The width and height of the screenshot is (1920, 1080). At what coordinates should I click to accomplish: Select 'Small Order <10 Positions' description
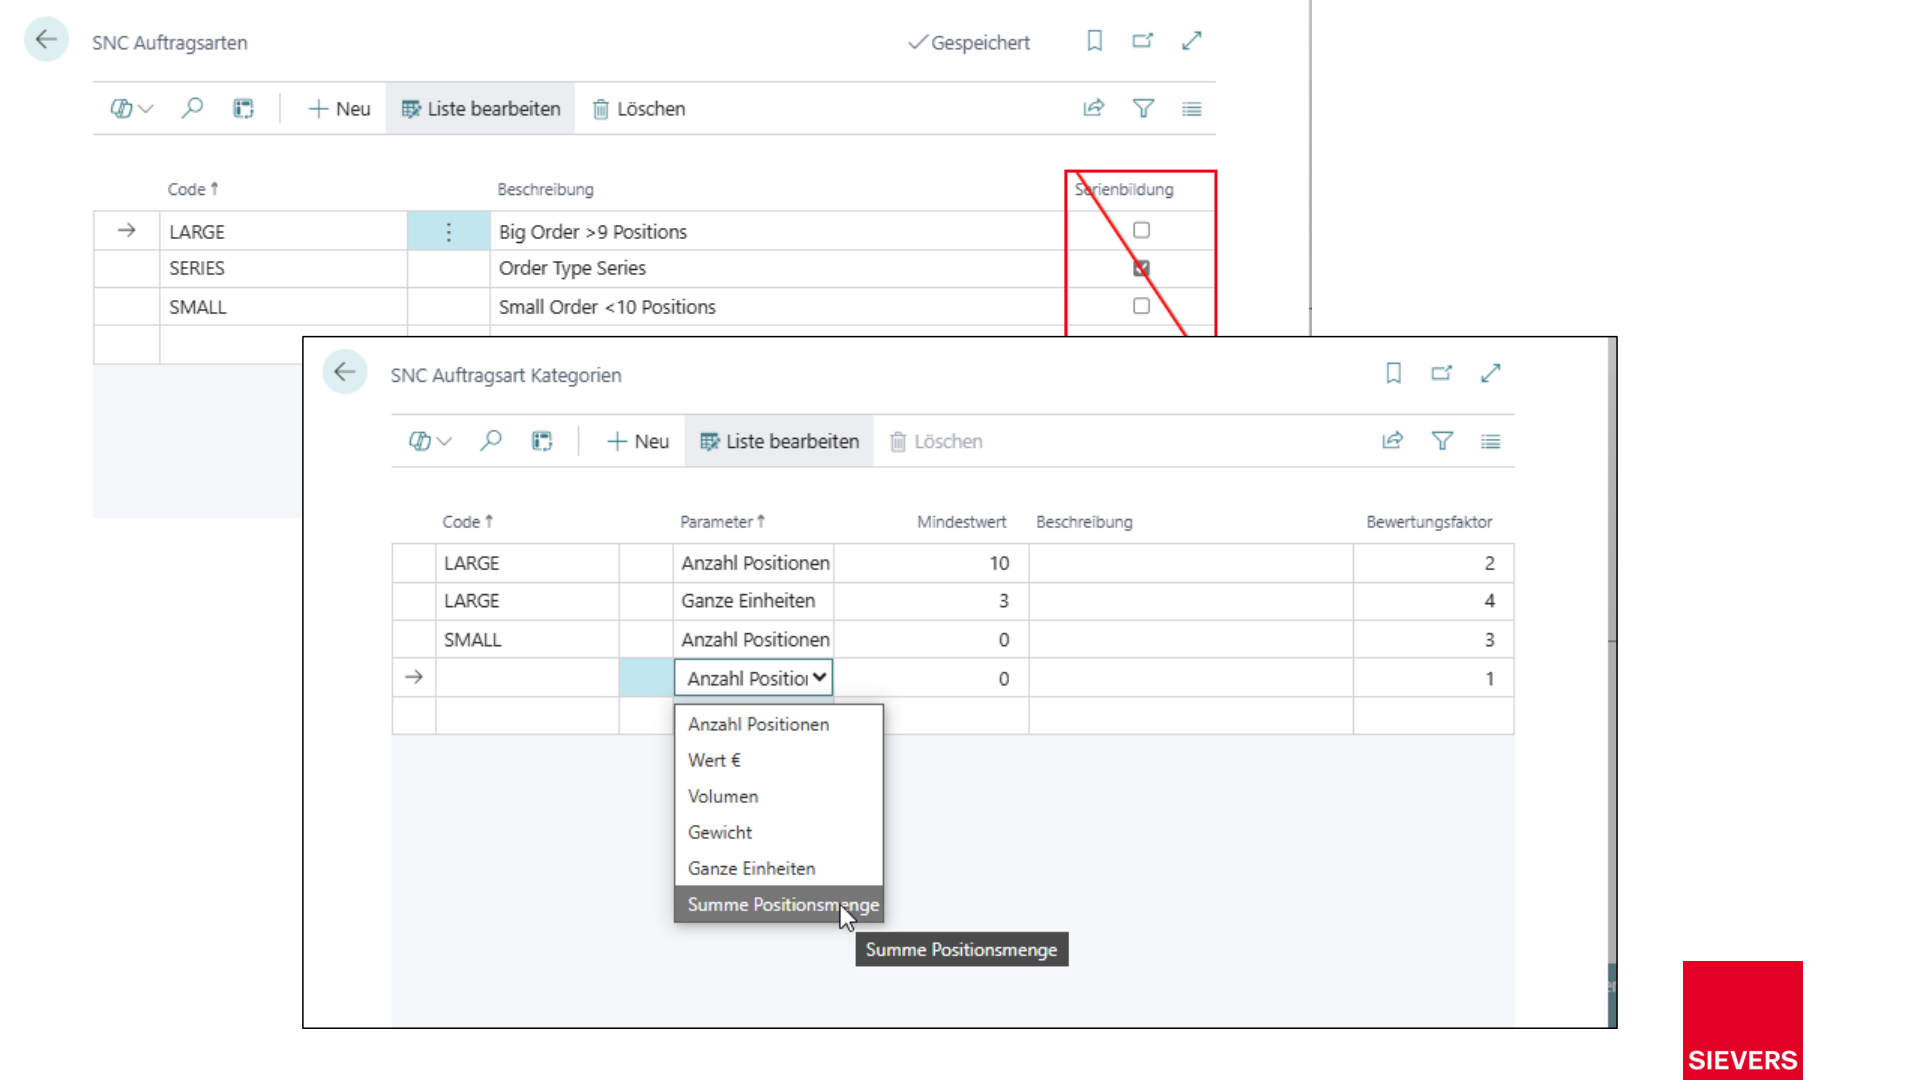(607, 307)
